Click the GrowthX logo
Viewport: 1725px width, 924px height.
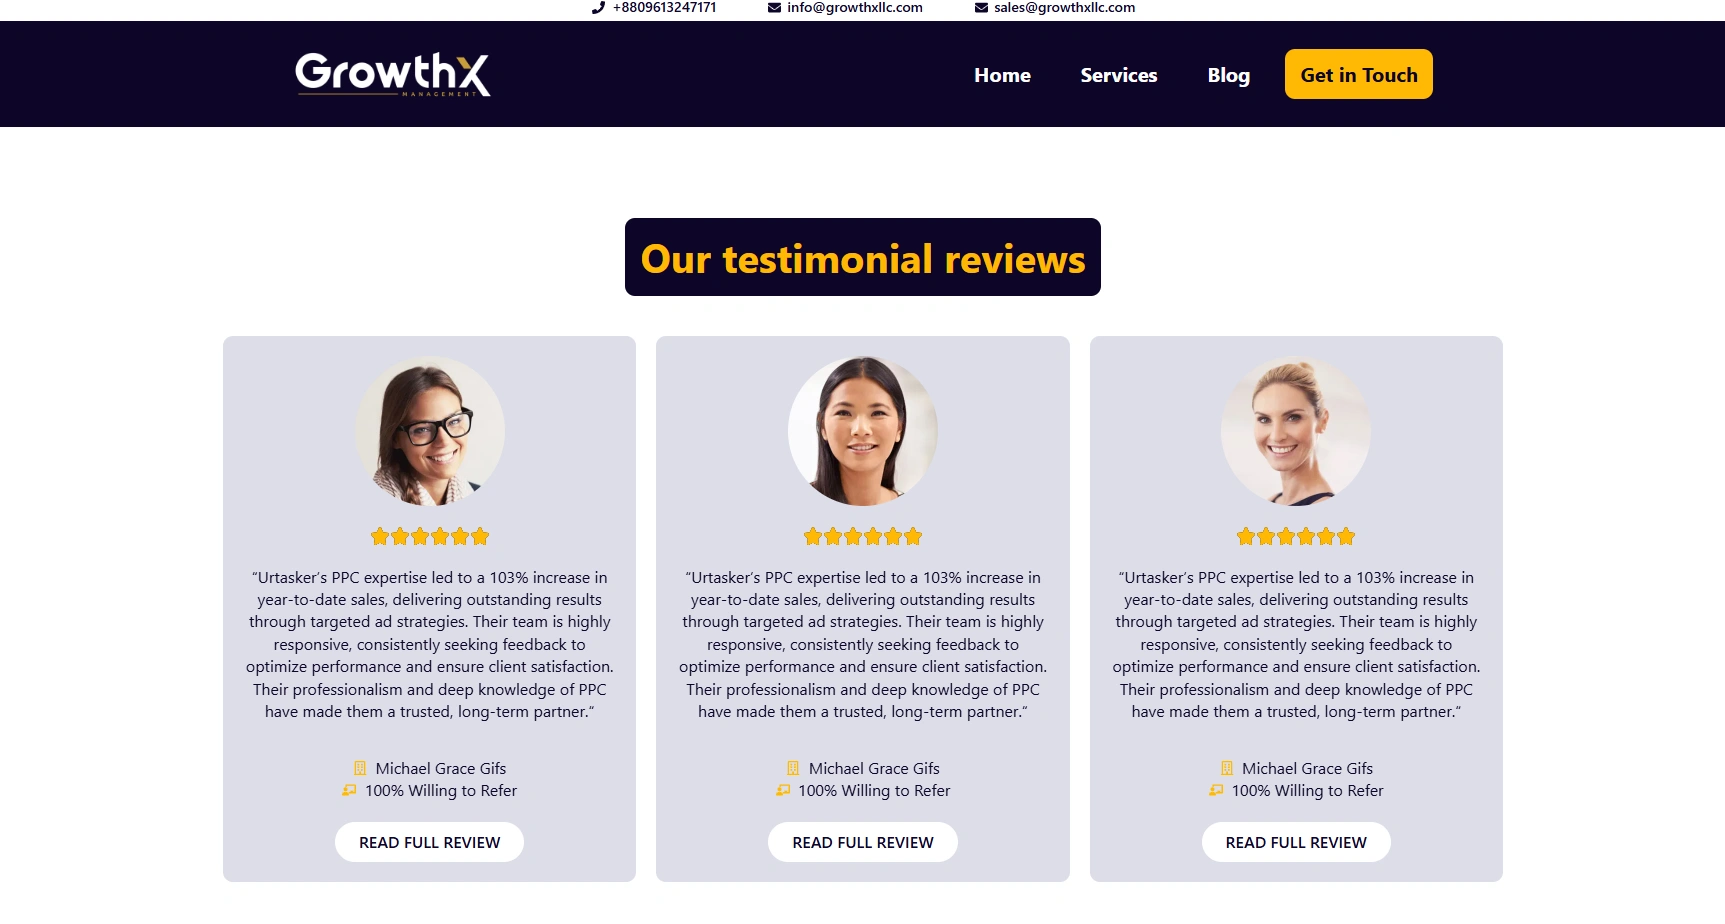pos(393,74)
